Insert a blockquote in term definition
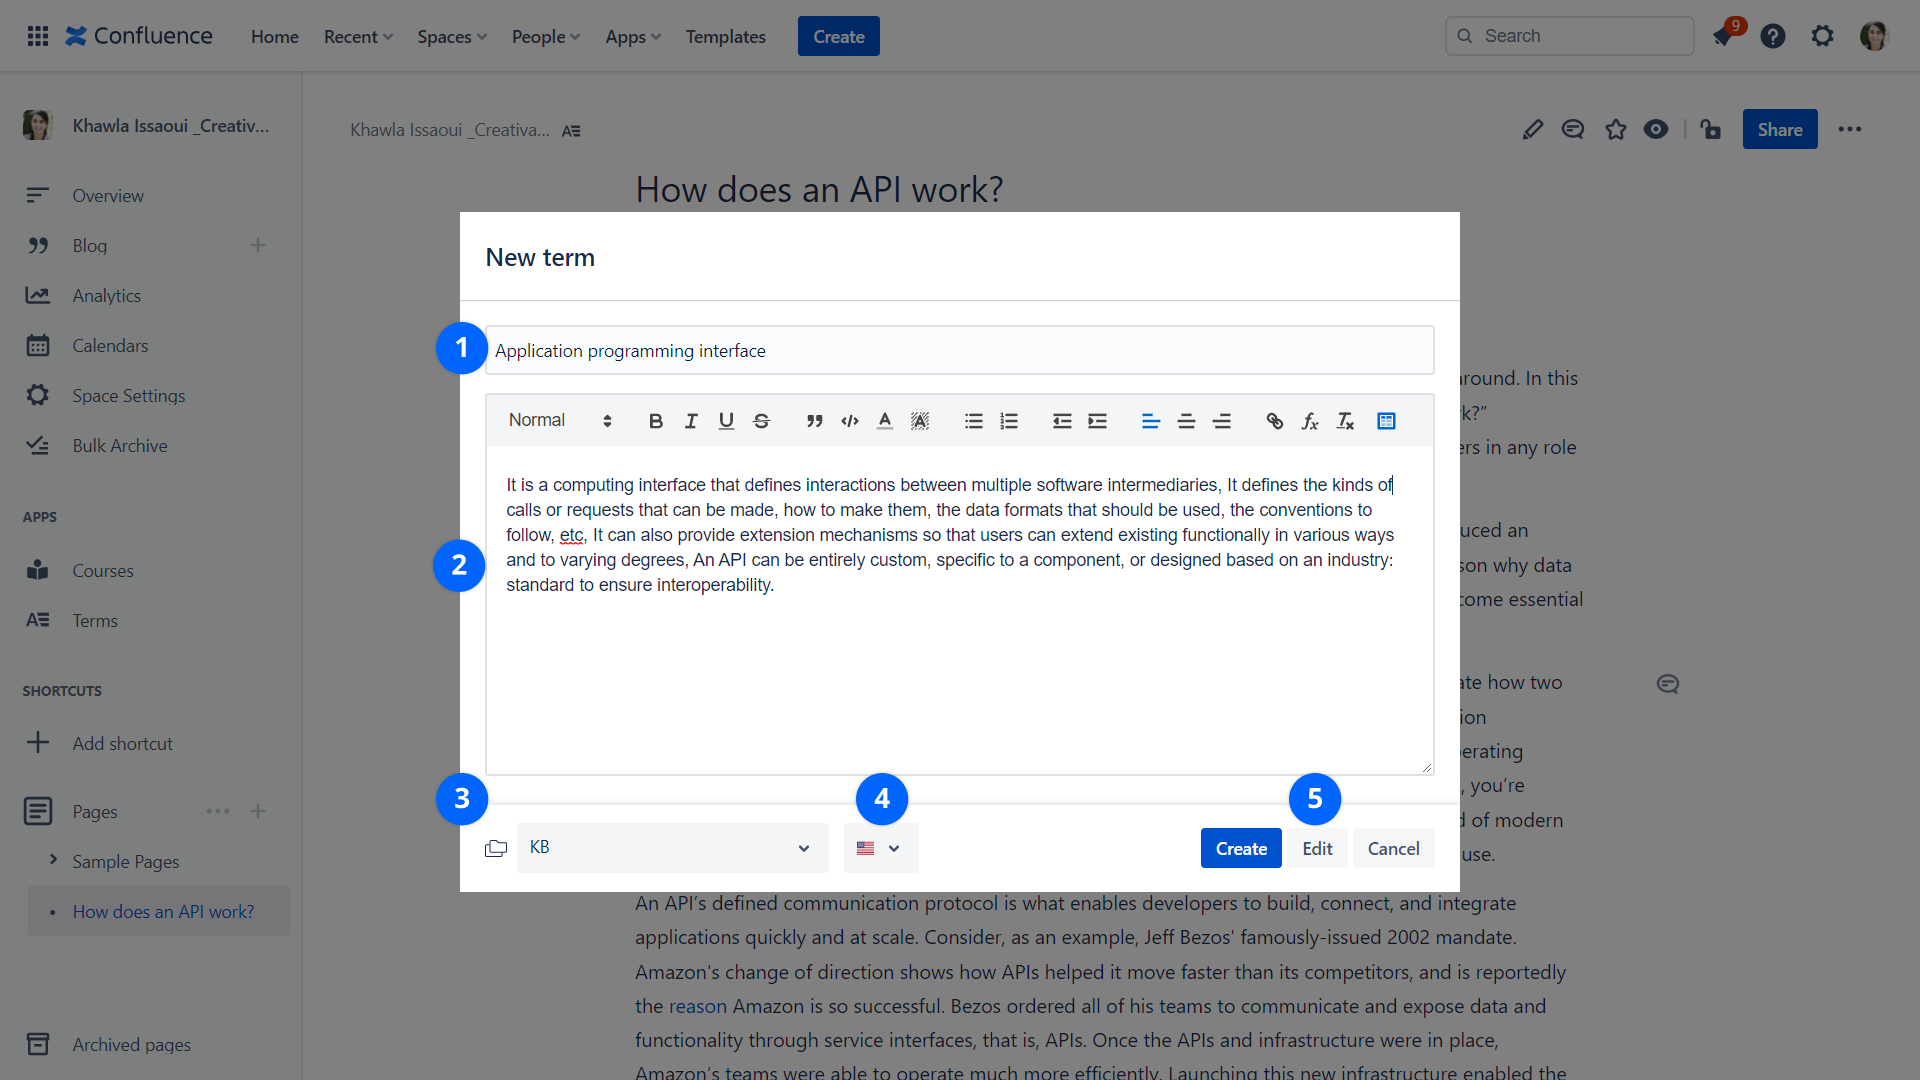This screenshot has height=1080, width=1920. coord(814,421)
